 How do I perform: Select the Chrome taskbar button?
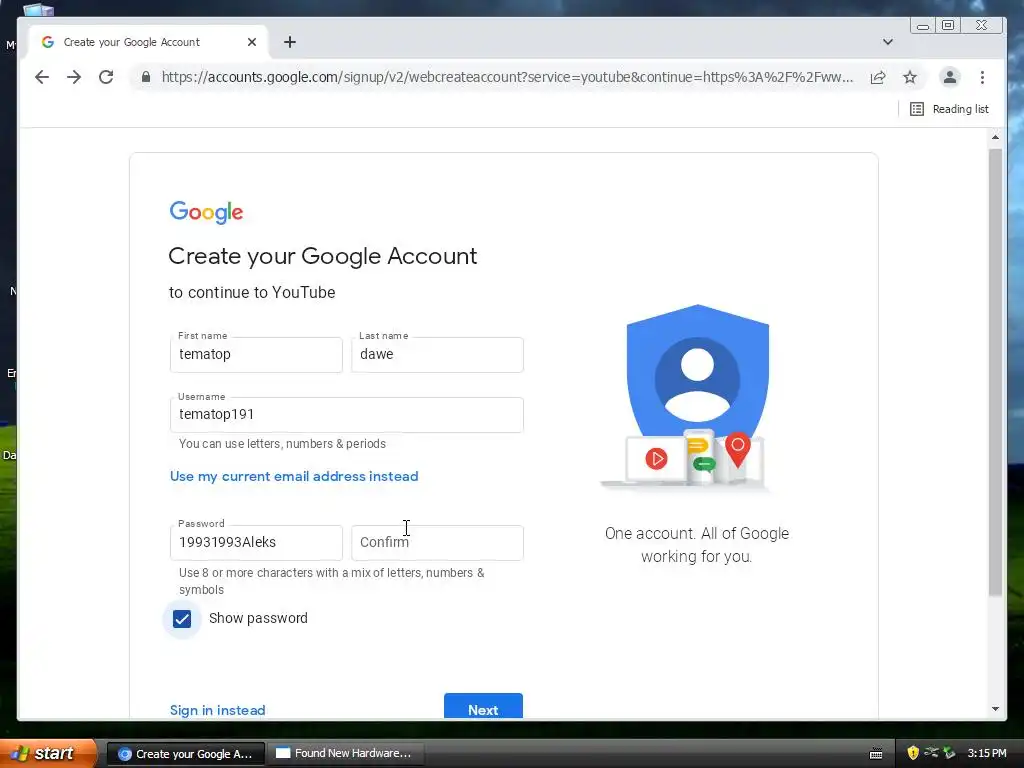(185, 754)
